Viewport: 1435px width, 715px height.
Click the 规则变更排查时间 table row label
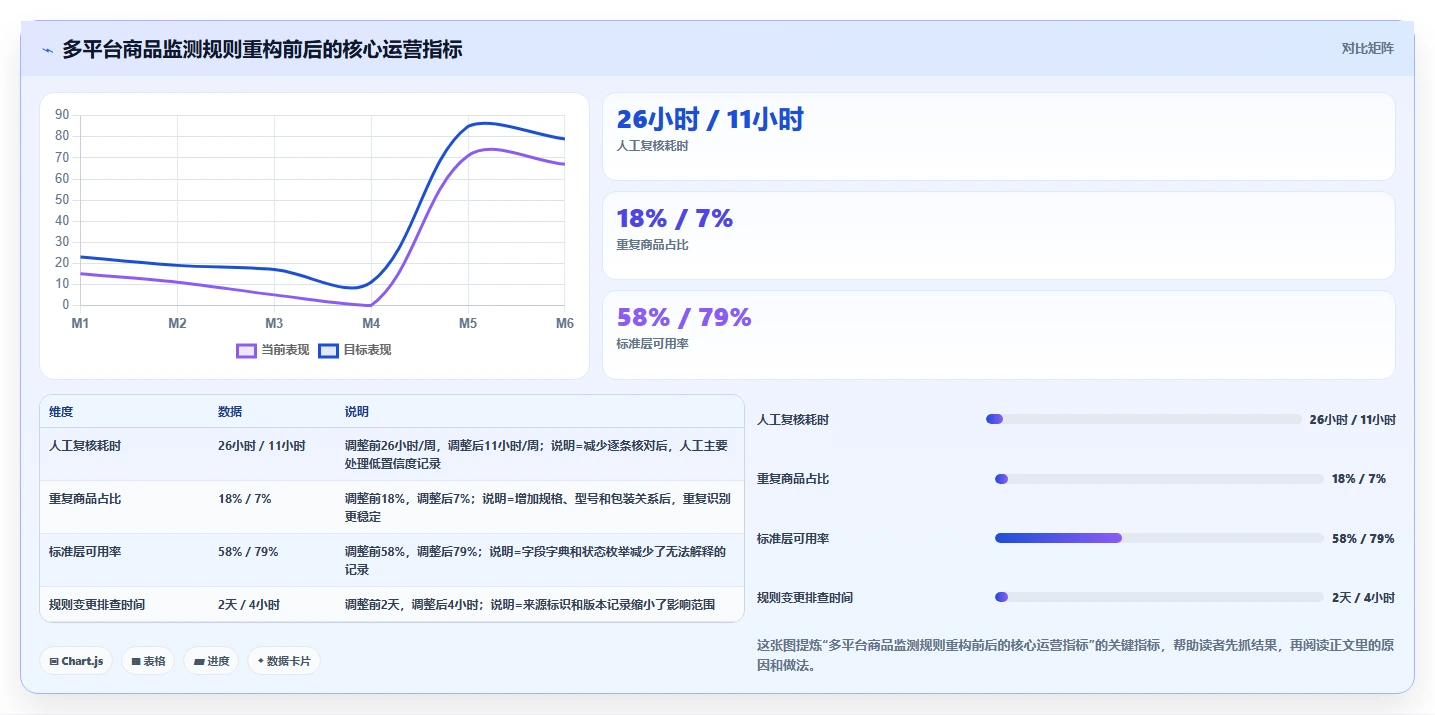point(97,604)
